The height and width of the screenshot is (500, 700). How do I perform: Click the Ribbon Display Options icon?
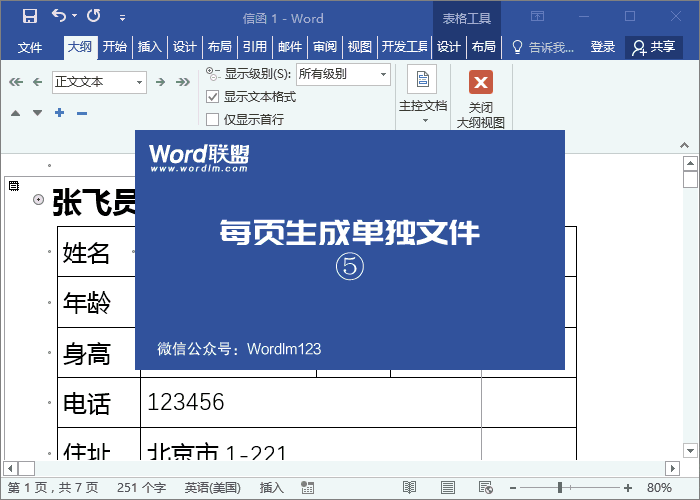tap(538, 17)
